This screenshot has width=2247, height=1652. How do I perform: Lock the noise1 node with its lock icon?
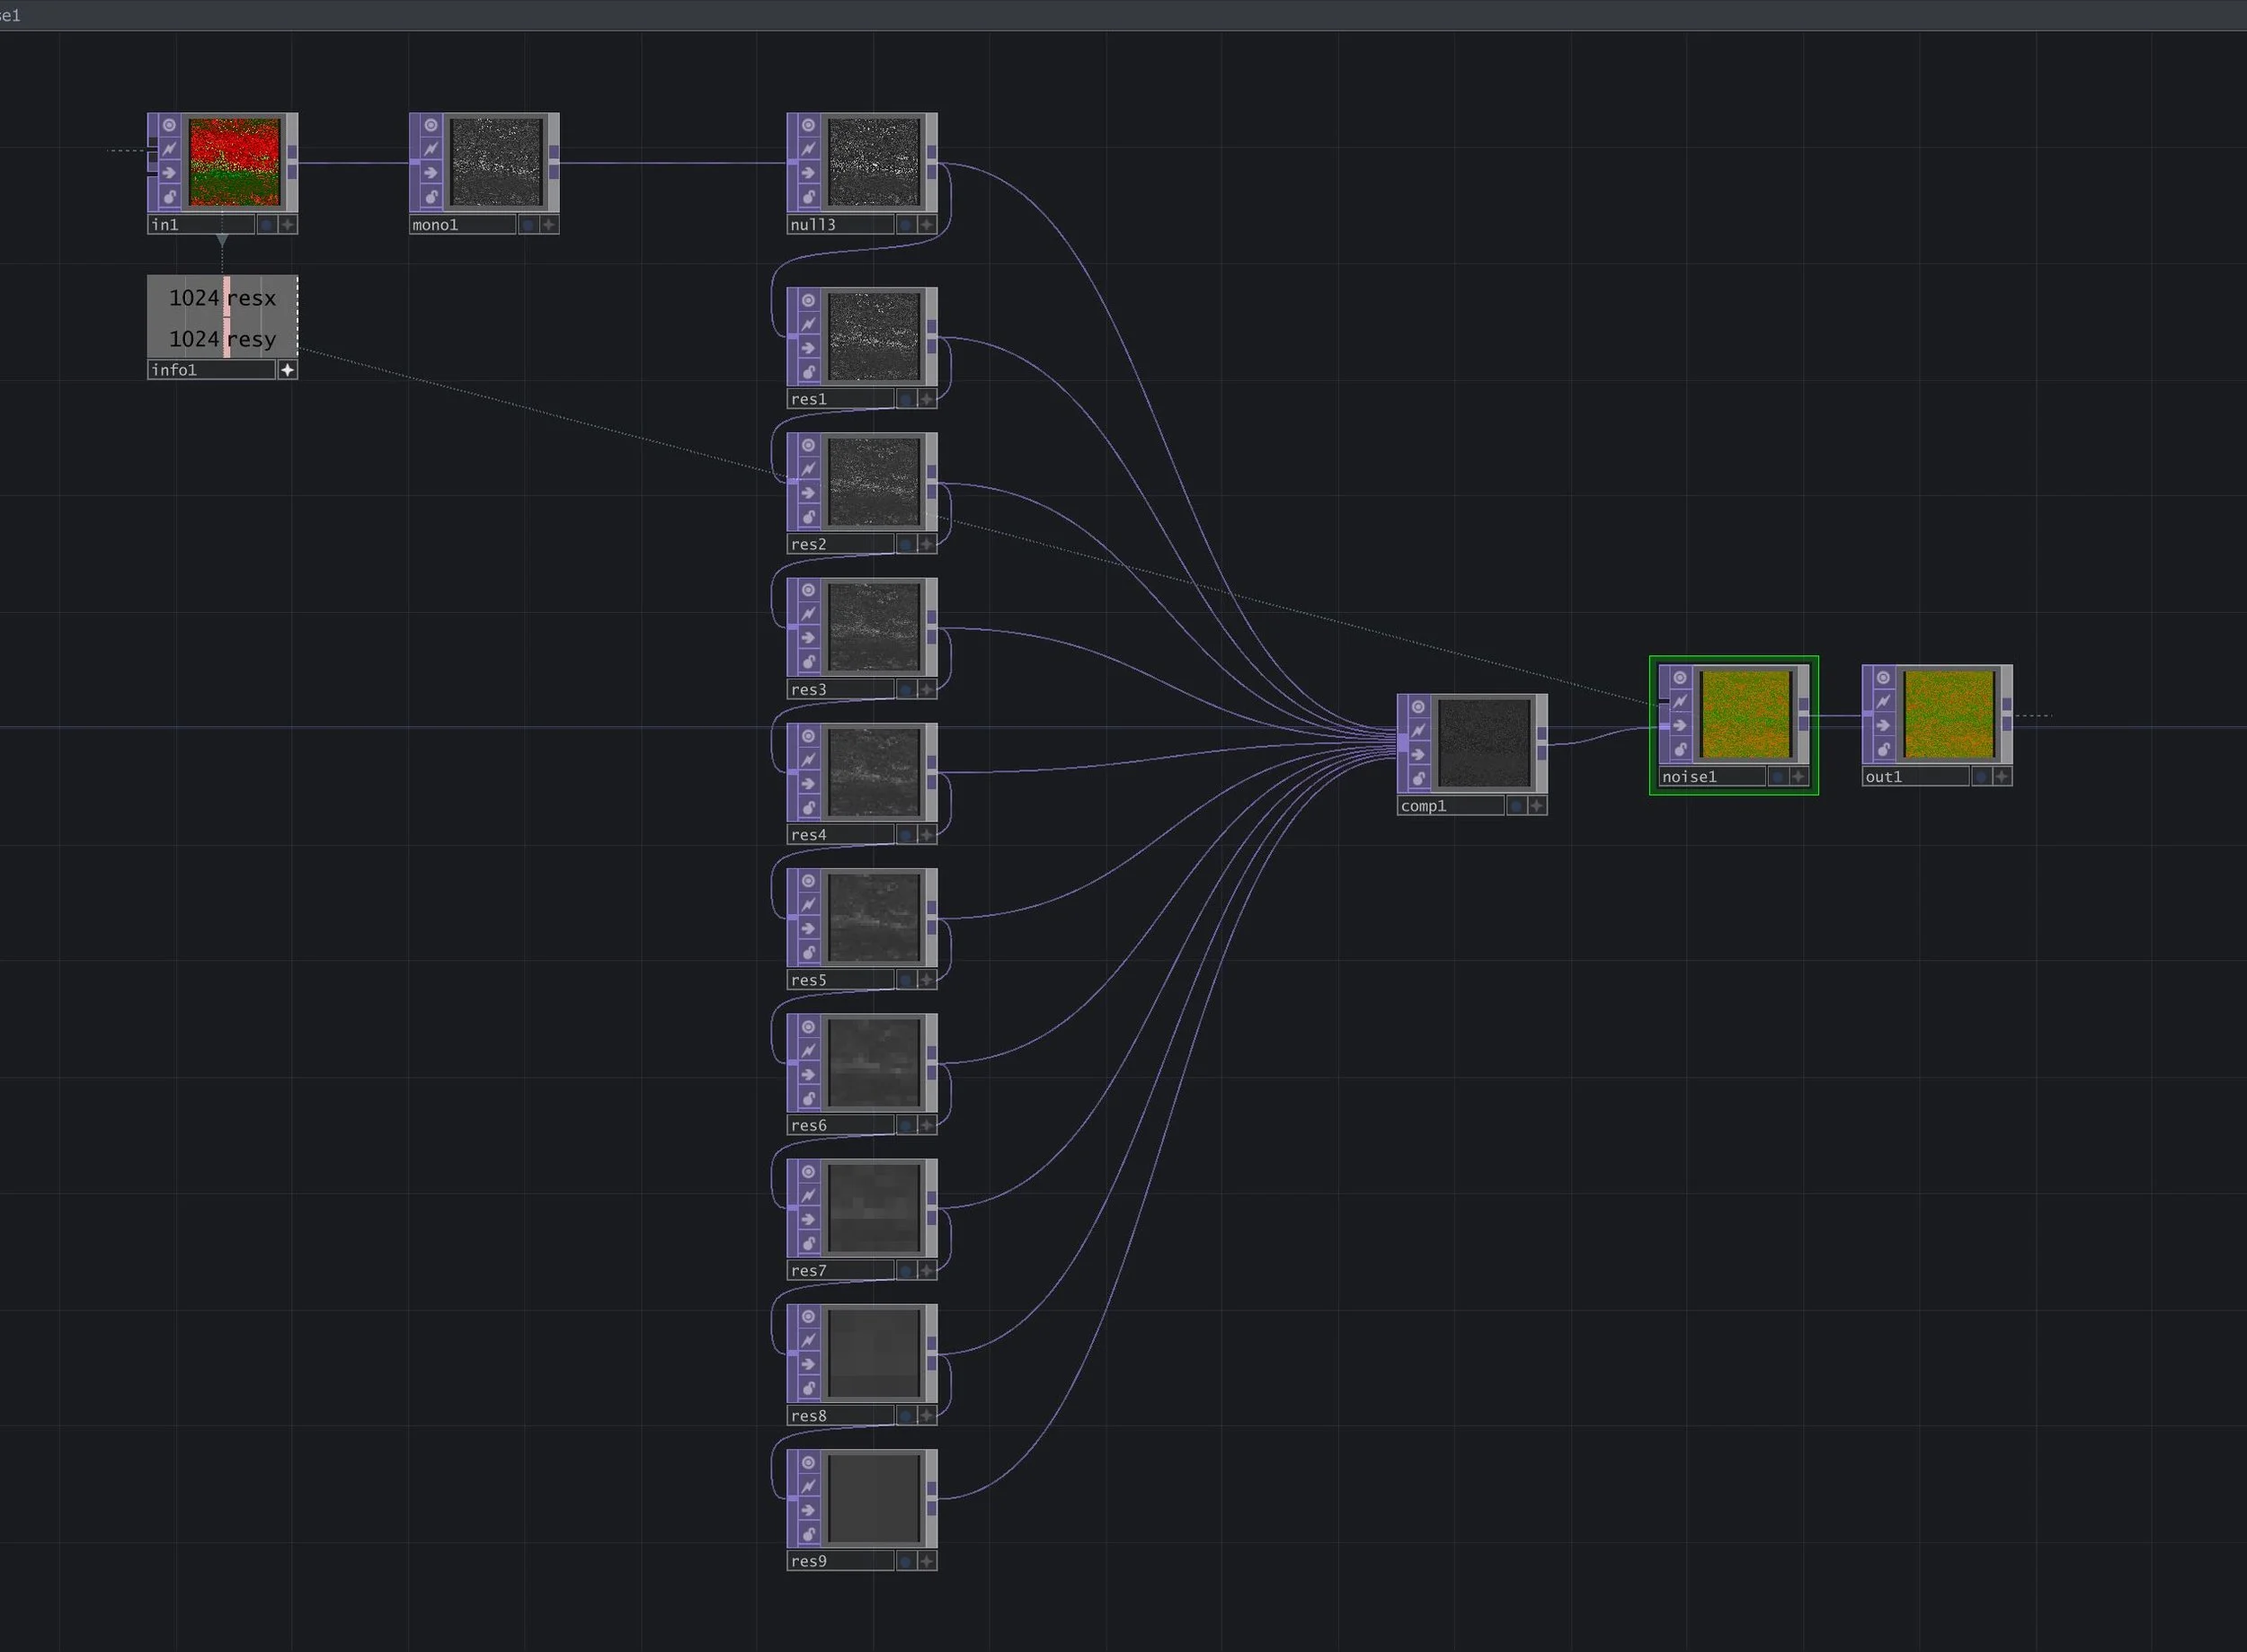tap(1680, 749)
